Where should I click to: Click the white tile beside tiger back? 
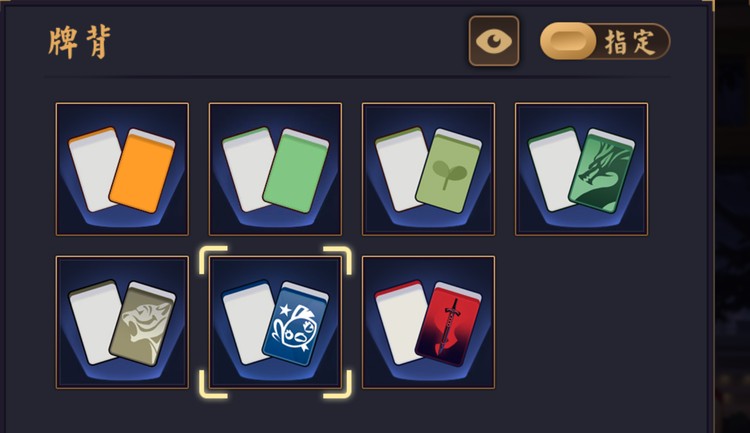click(94, 322)
